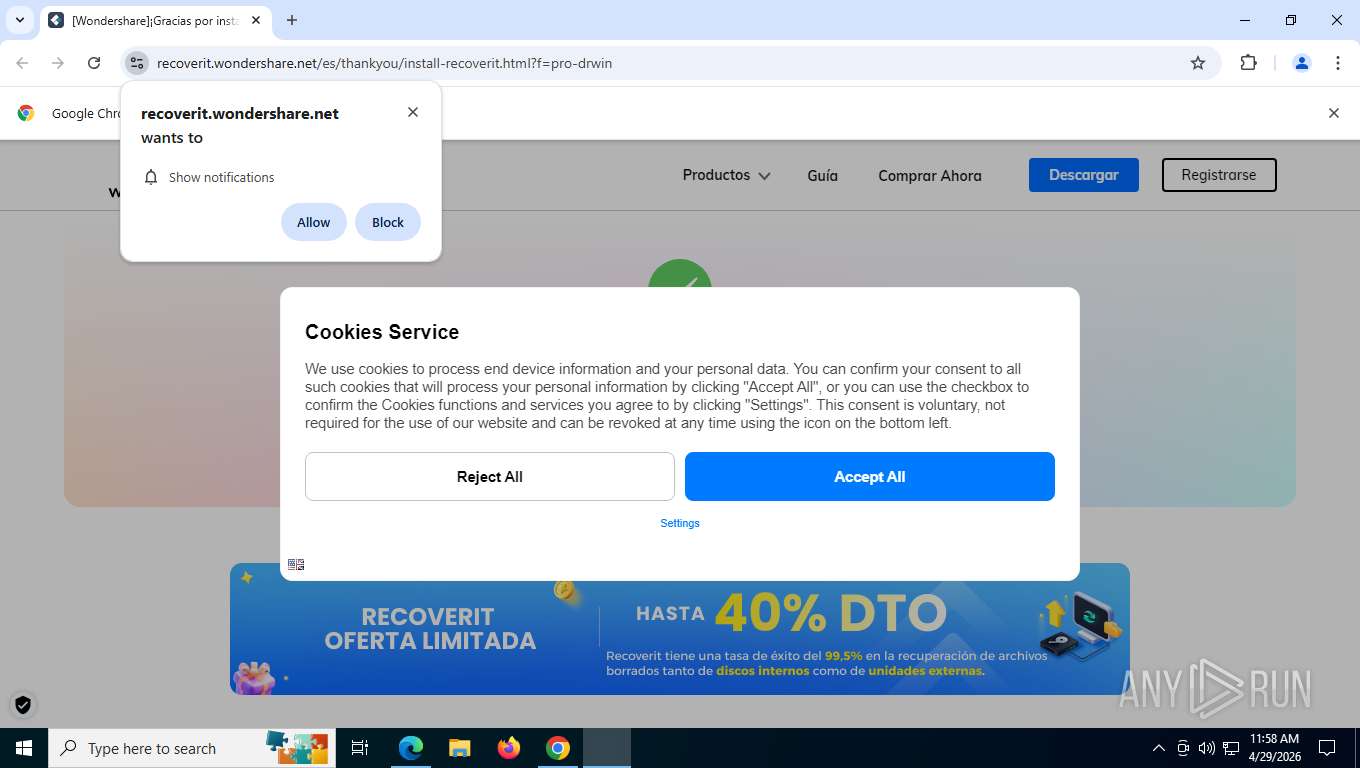Click the small language flag icon in cookie dialog
The height and width of the screenshot is (768, 1360).
(x=296, y=564)
